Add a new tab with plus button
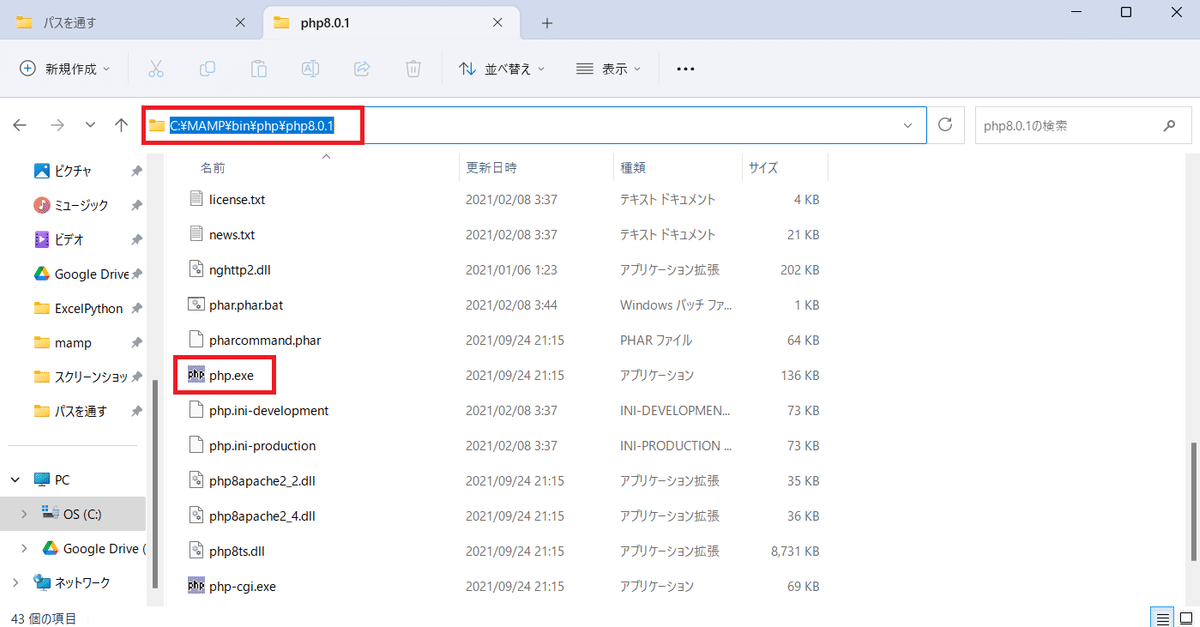The image size is (1200, 627). [547, 22]
